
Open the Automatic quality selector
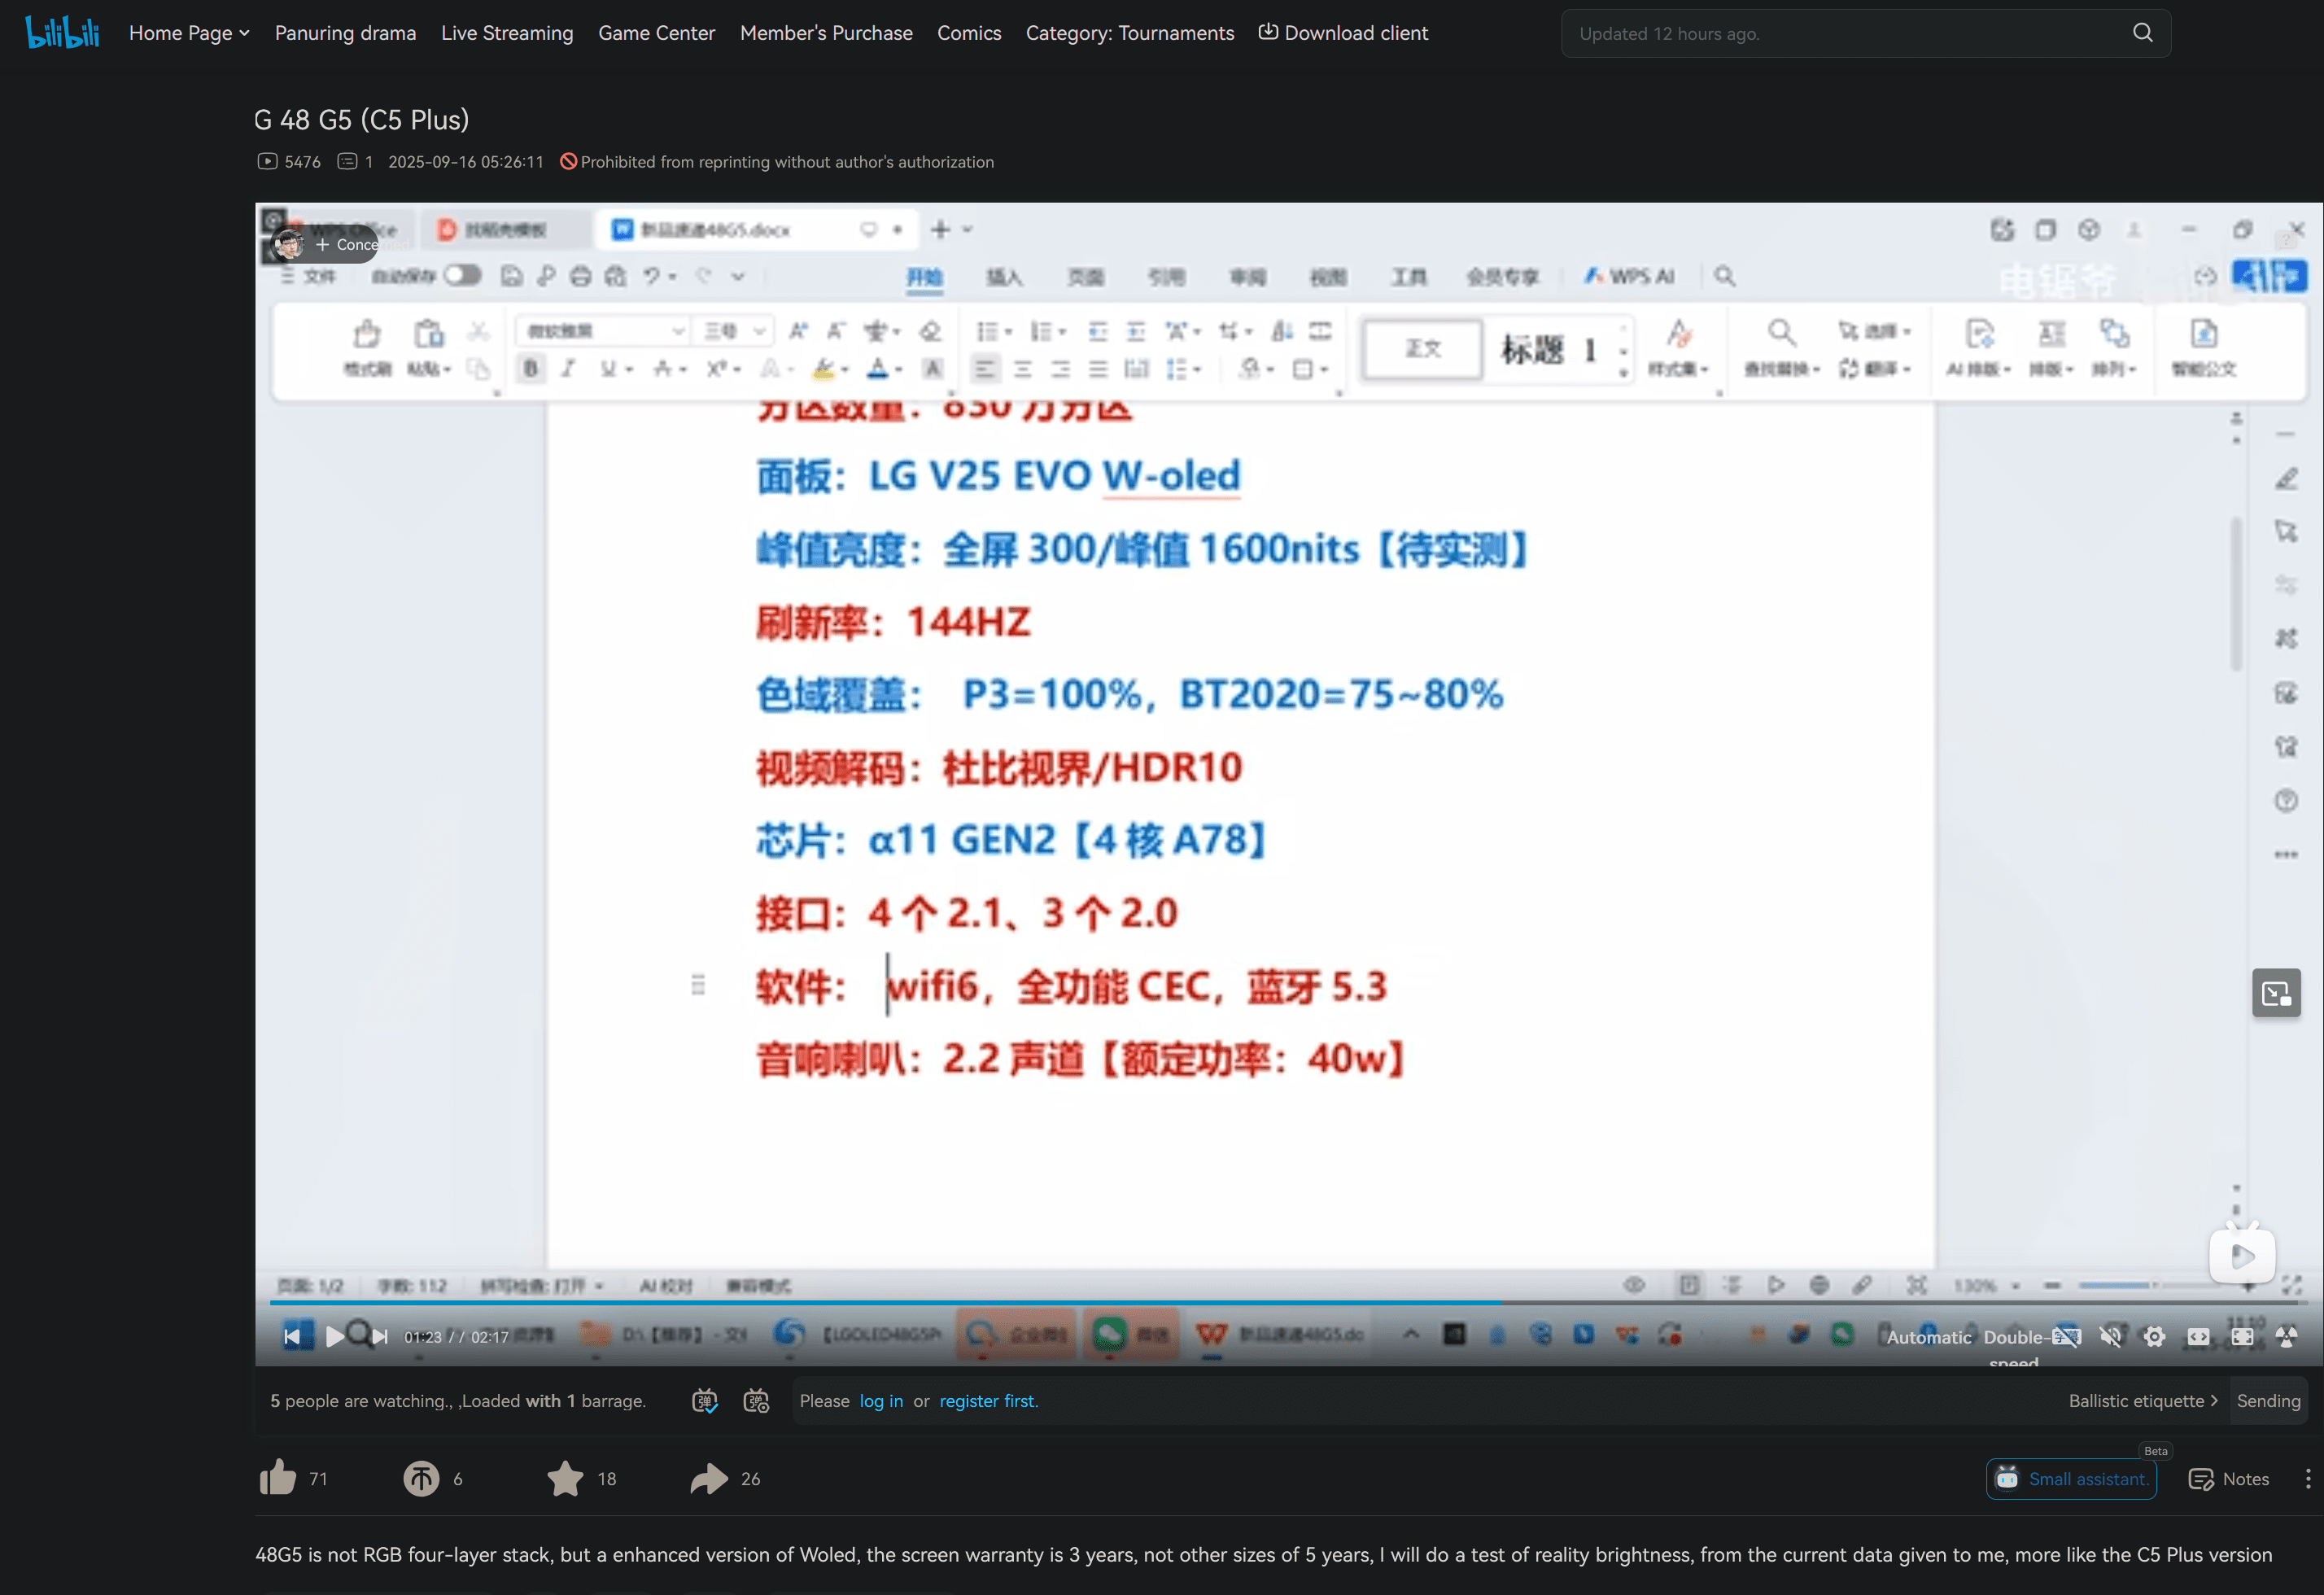pyautogui.click(x=1928, y=1337)
